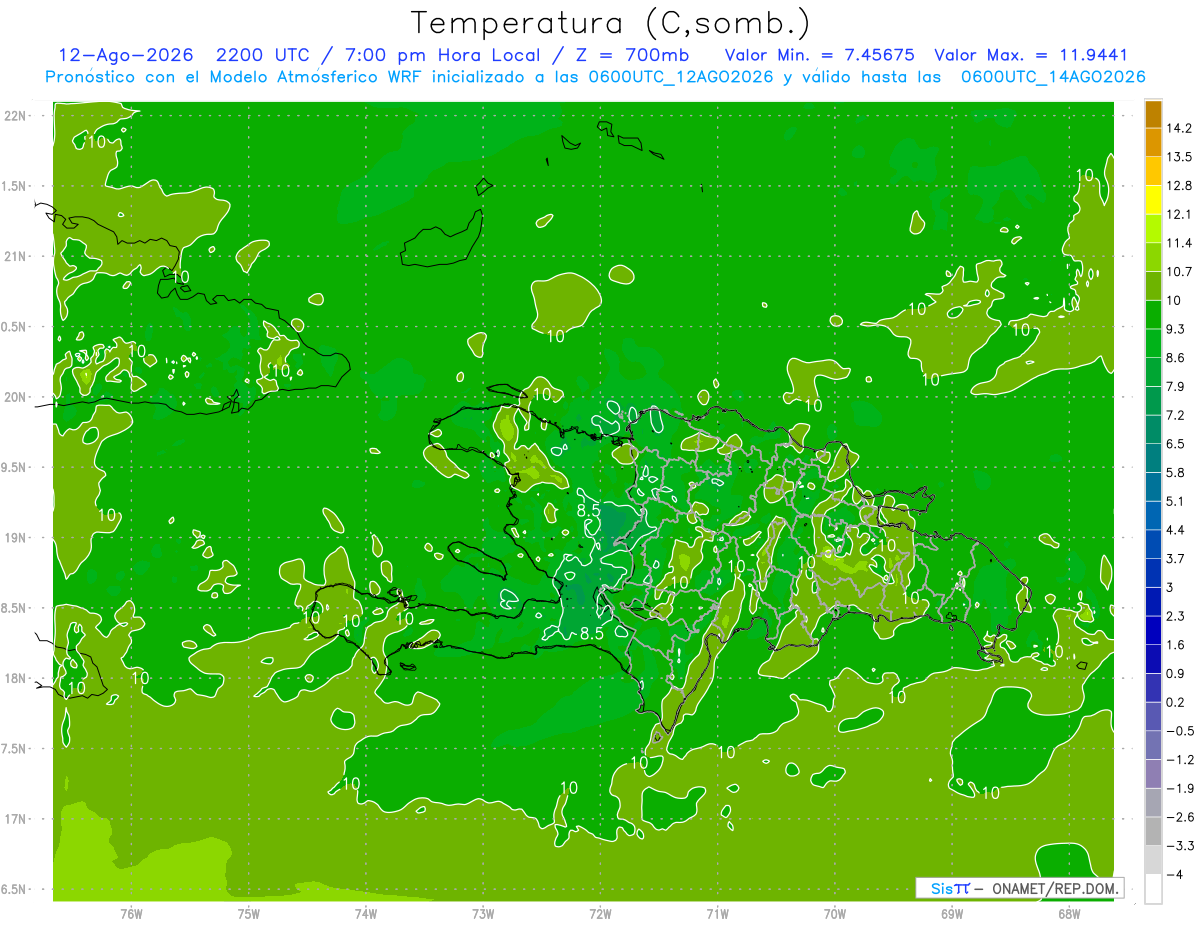Screen dimensions: 1200x927
Task: Pick purple swatch between -1.2 and -1.9
Action: point(1153,774)
